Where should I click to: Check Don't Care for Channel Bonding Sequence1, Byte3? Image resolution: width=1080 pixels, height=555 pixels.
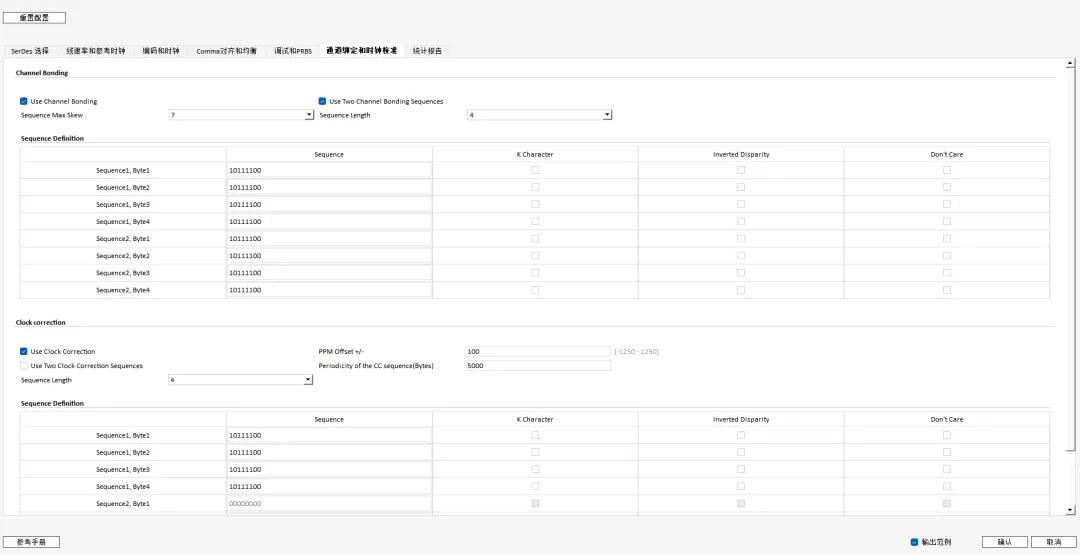[x=947, y=205]
